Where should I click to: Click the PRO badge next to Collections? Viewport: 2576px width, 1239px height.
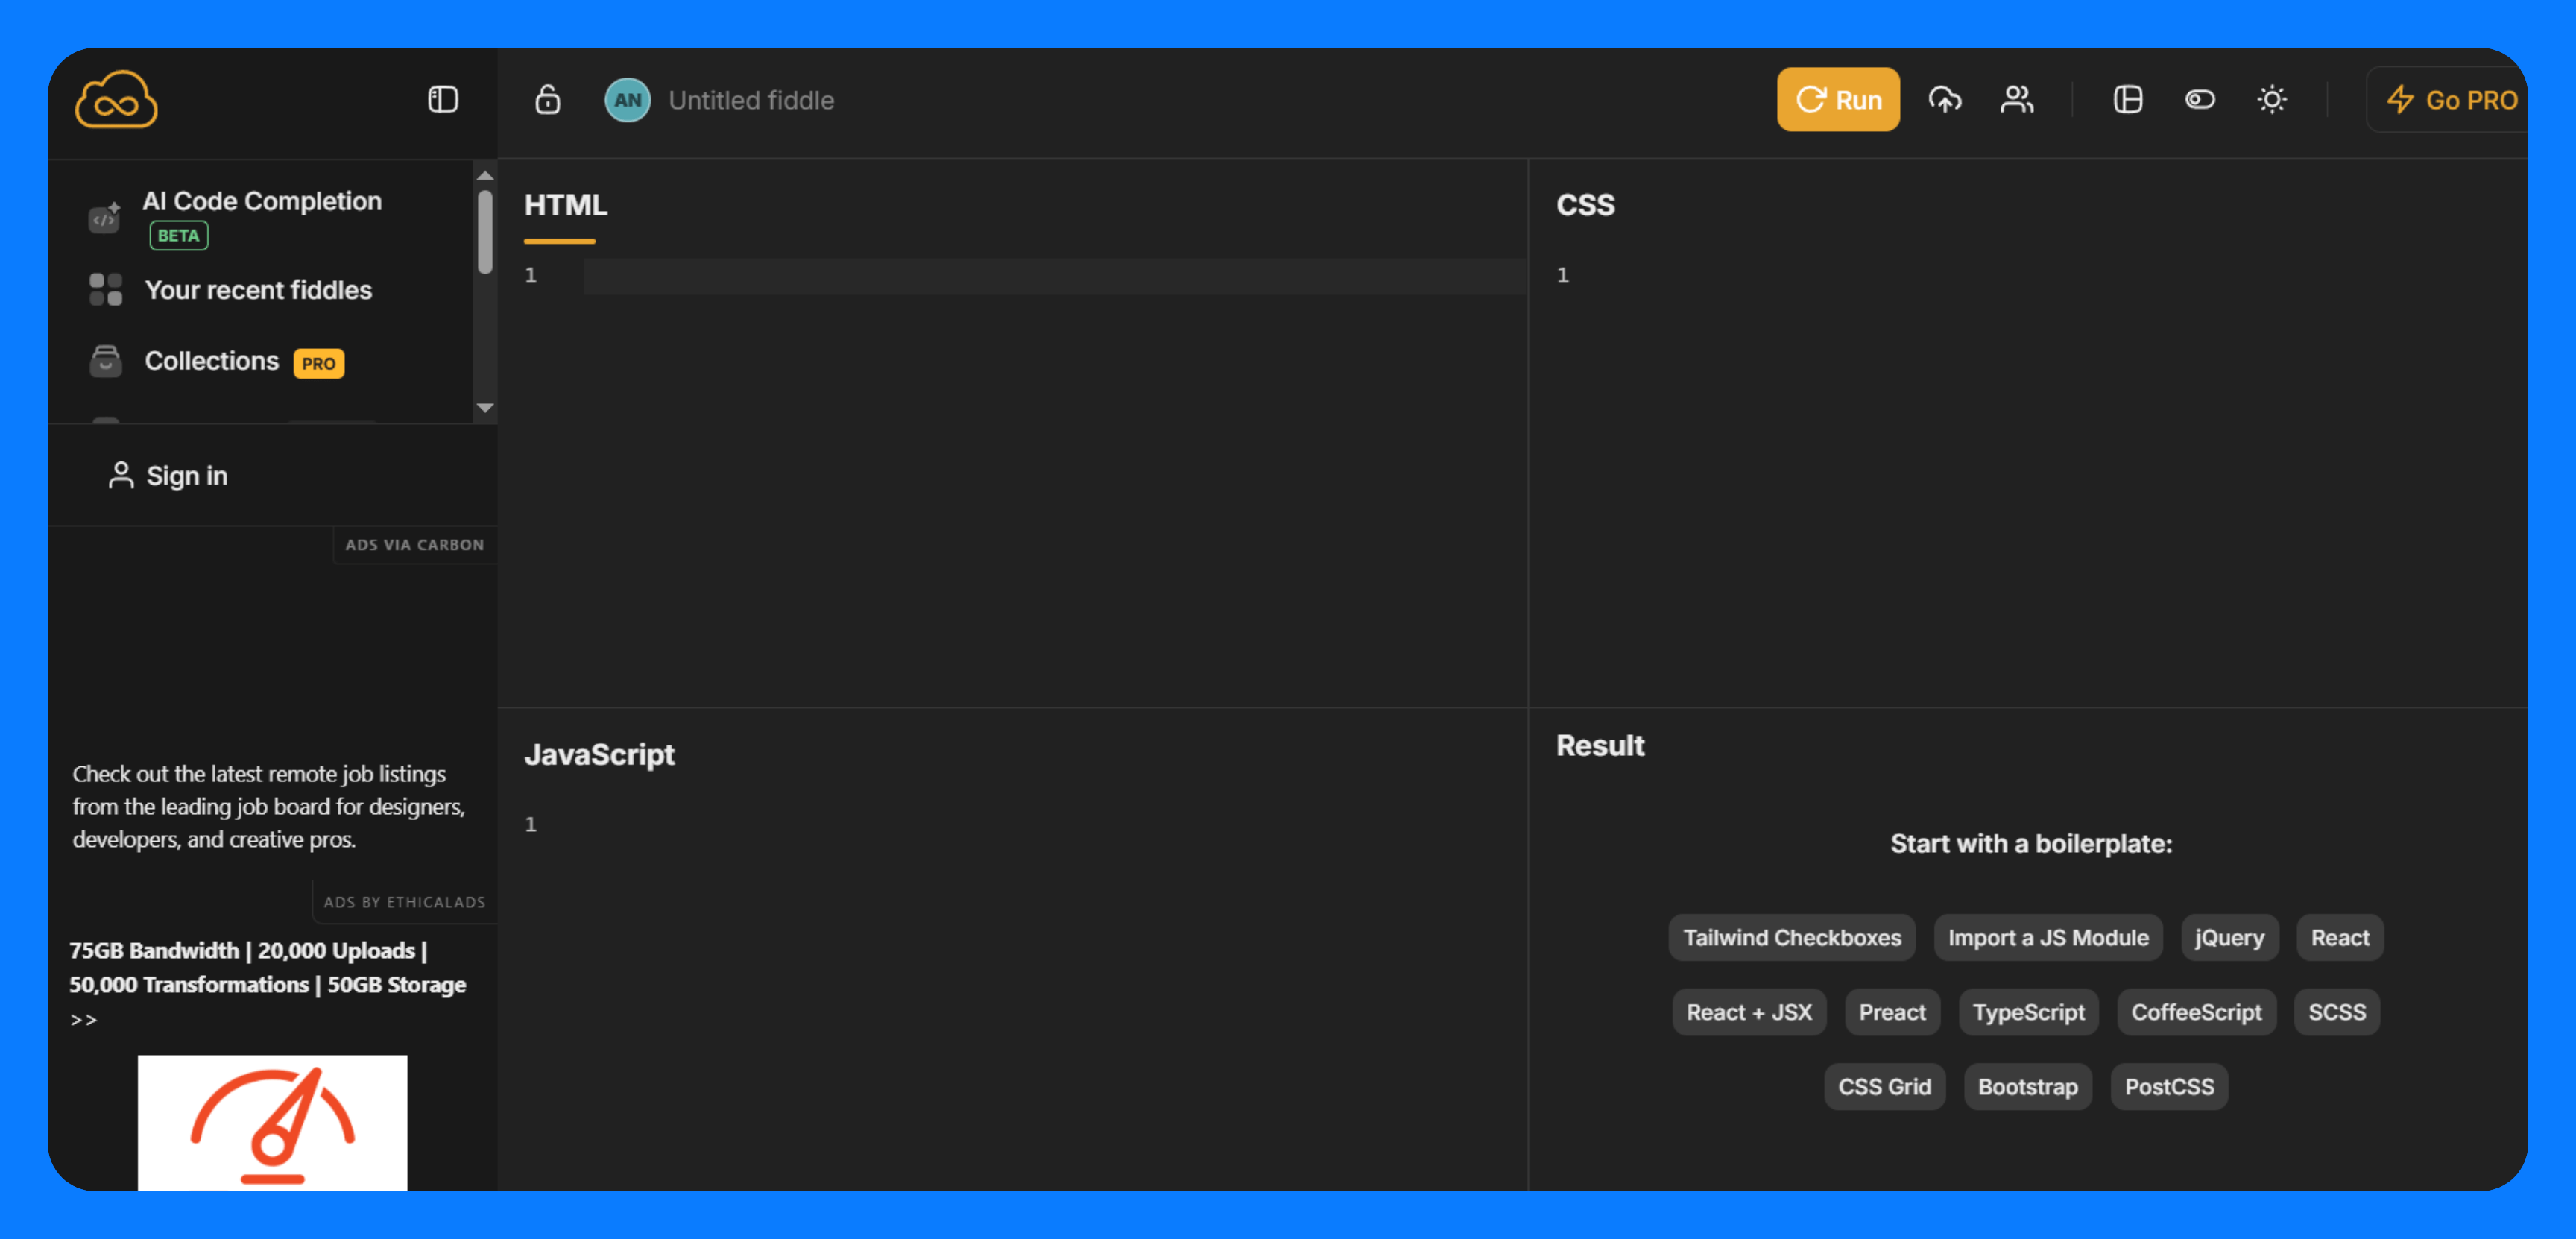[318, 363]
